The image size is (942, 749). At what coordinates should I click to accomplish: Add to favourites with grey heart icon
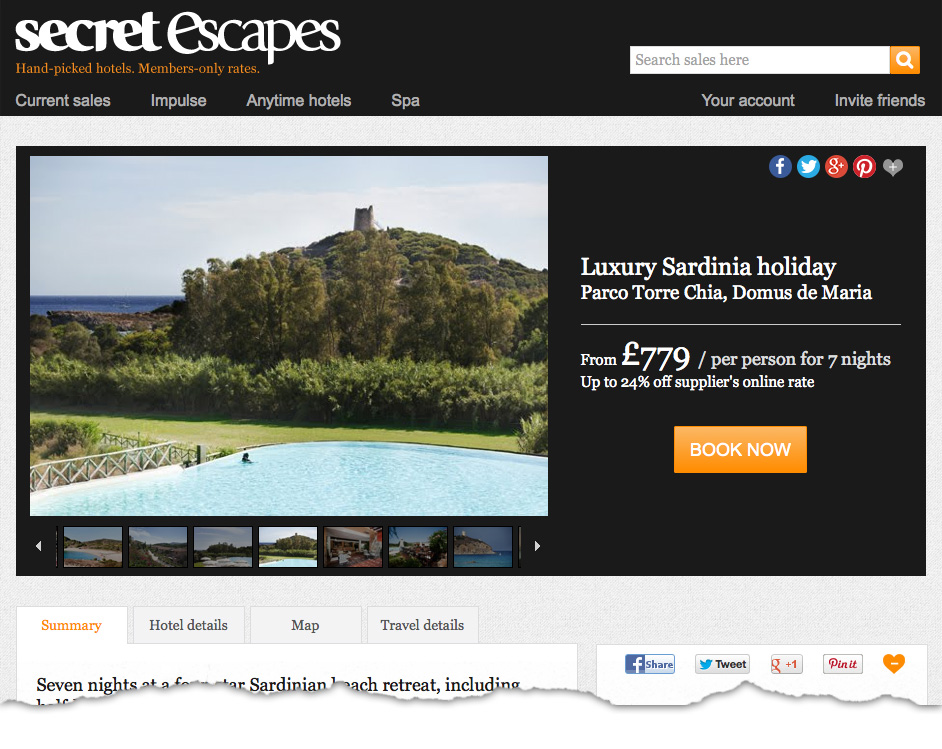893,167
